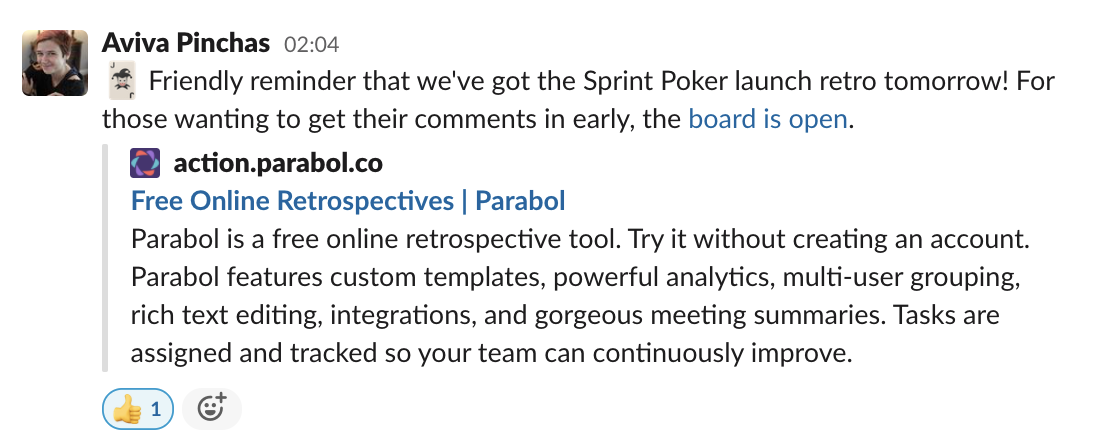Click the reaction count number 1
Screen dimensions: 1100x446
[x=155, y=409]
